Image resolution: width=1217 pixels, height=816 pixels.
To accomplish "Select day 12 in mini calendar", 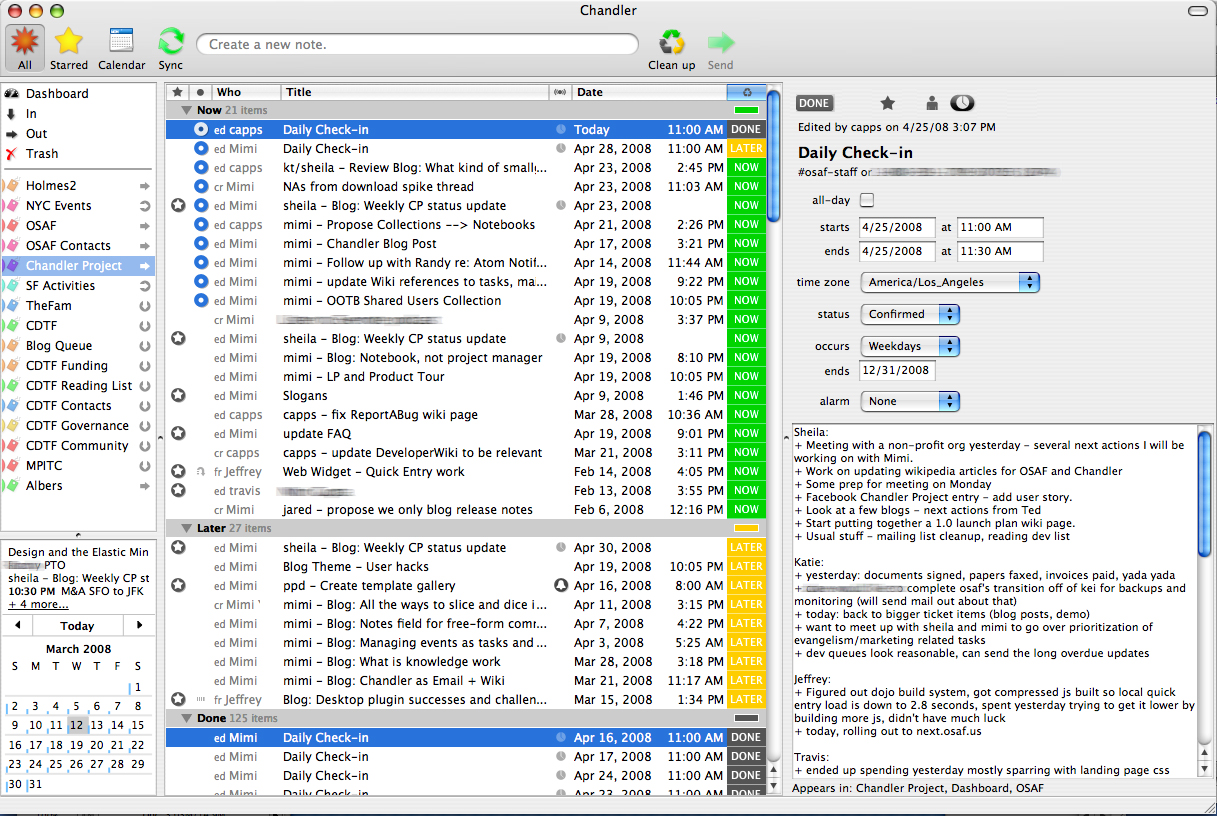I will point(77,726).
